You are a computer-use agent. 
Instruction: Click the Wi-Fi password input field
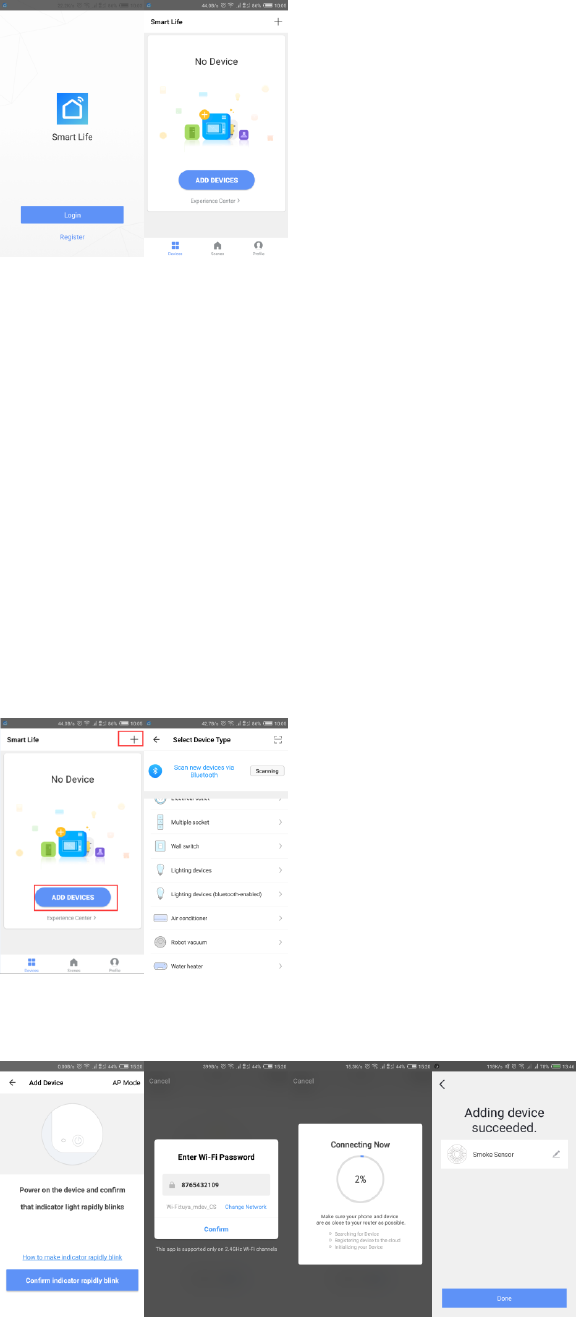[216, 1184]
